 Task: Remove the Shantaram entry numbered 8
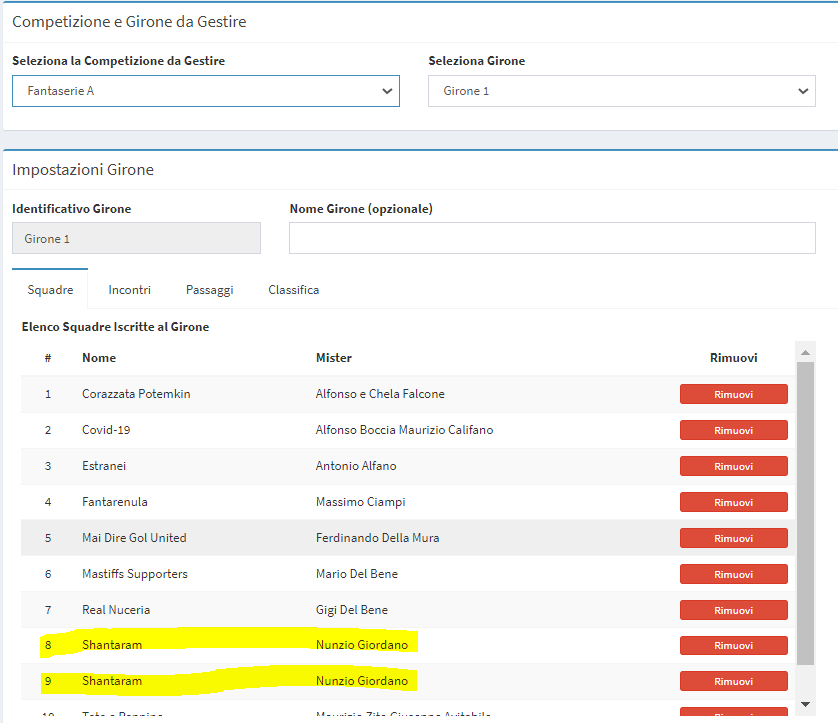click(733, 646)
